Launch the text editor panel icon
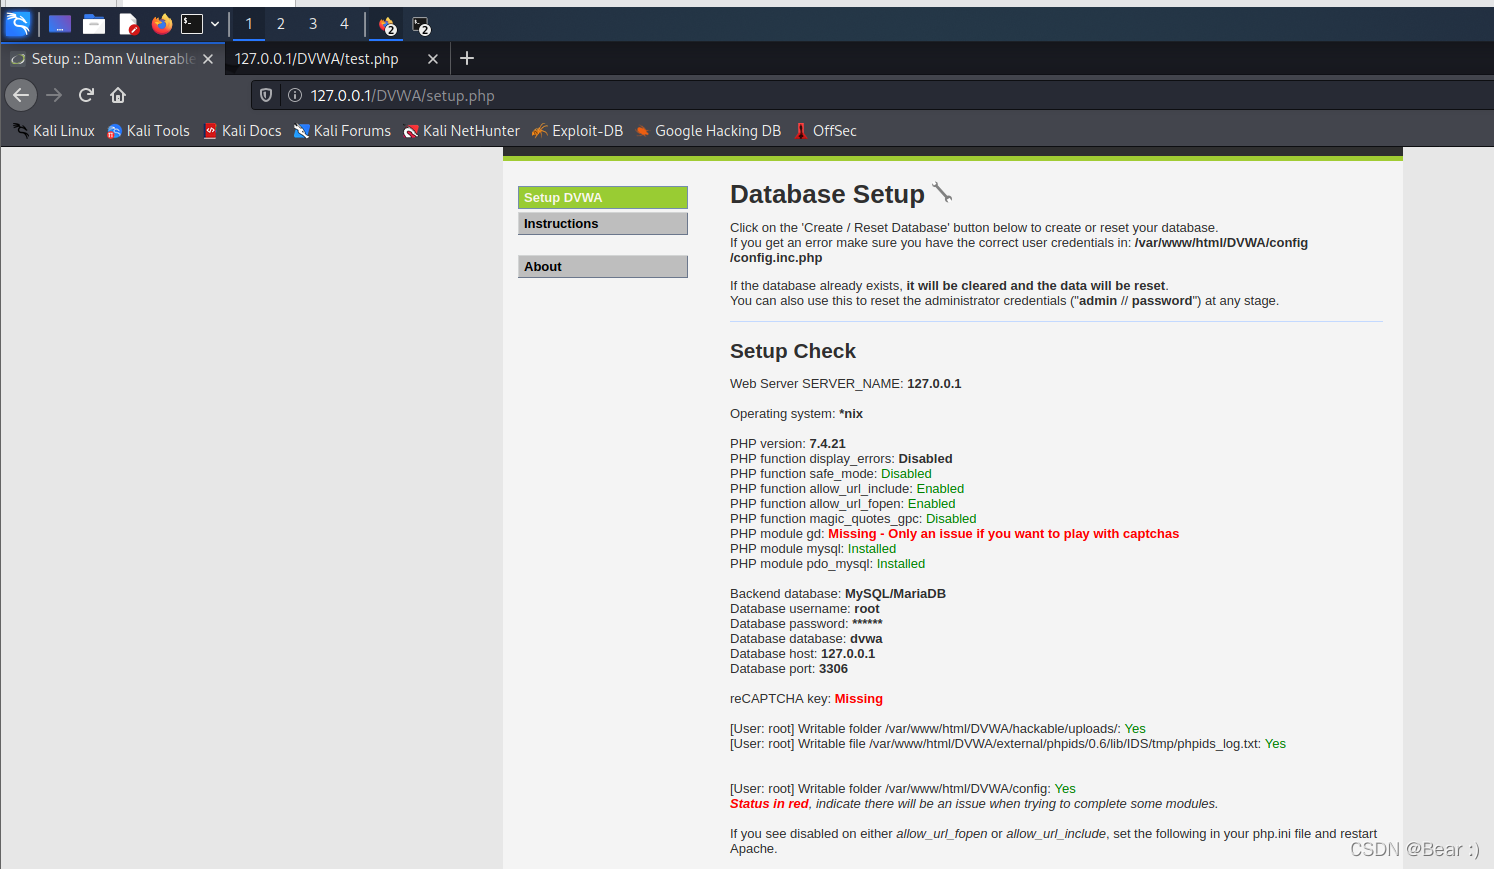This screenshot has width=1494, height=869. [128, 24]
